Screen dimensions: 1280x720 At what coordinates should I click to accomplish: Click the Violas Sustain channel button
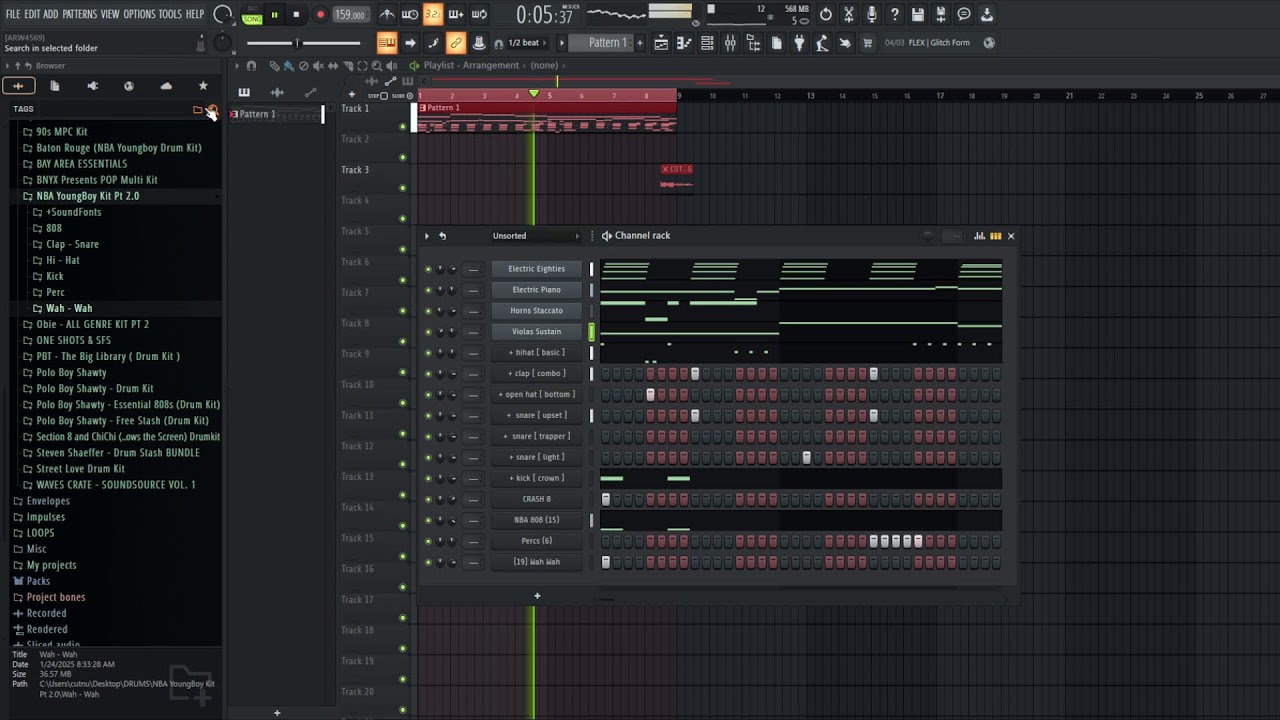click(x=537, y=332)
